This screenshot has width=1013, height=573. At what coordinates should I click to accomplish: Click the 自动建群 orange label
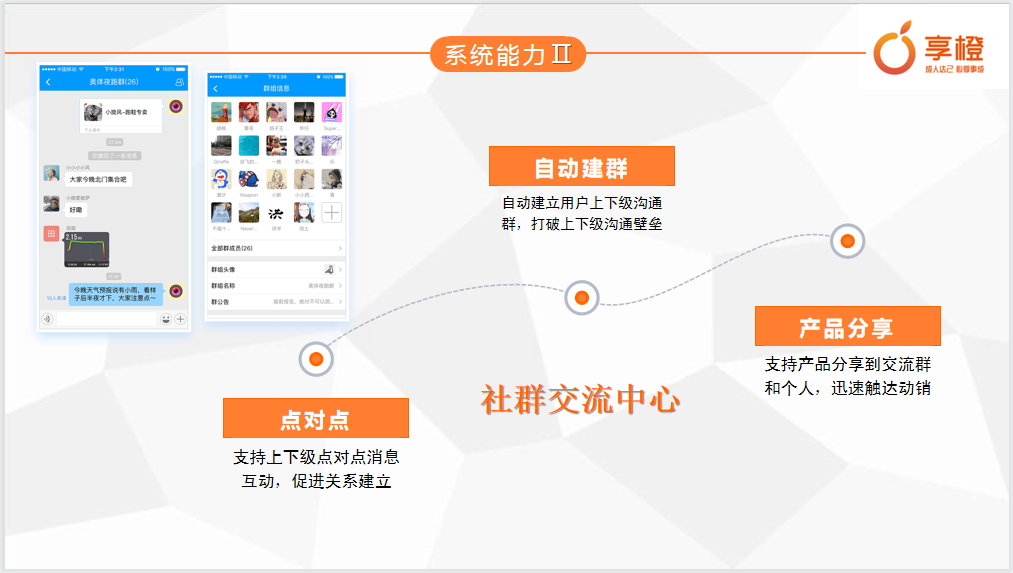click(581, 167)
